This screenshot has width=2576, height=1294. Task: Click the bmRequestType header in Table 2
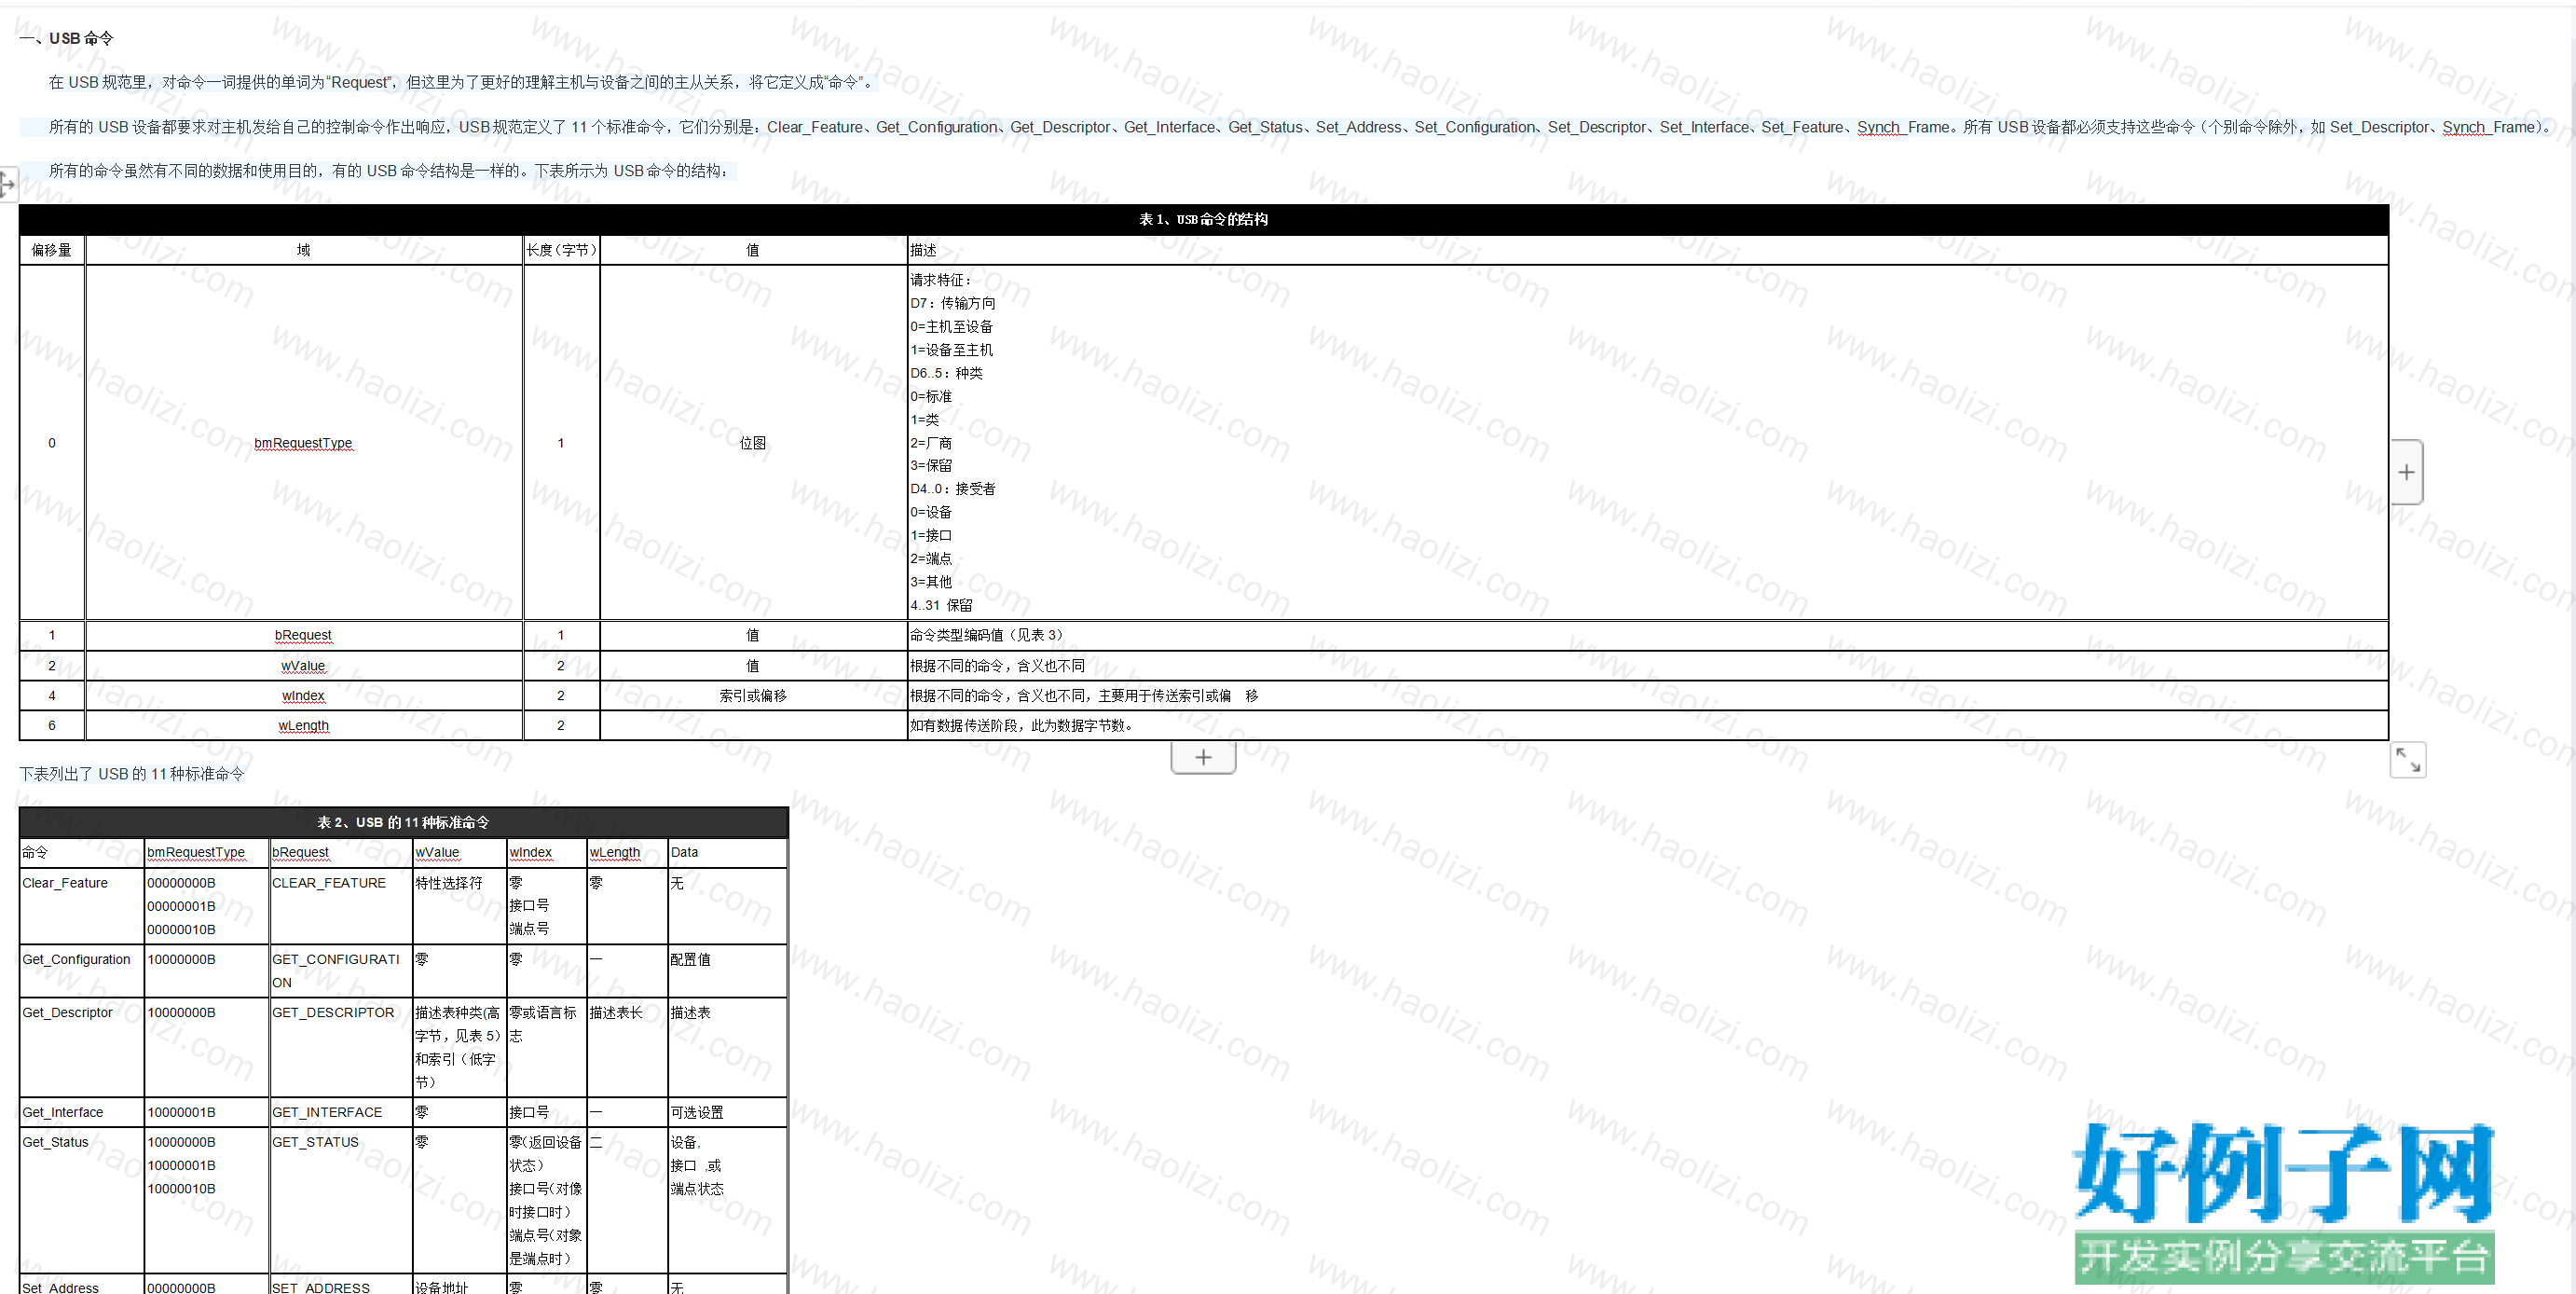(x=206, y=852)
